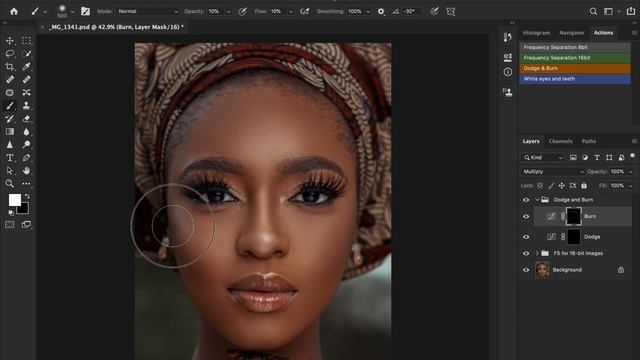
Task: Select the Spot Healing Brush tool
Action: [x=10, y=80]
